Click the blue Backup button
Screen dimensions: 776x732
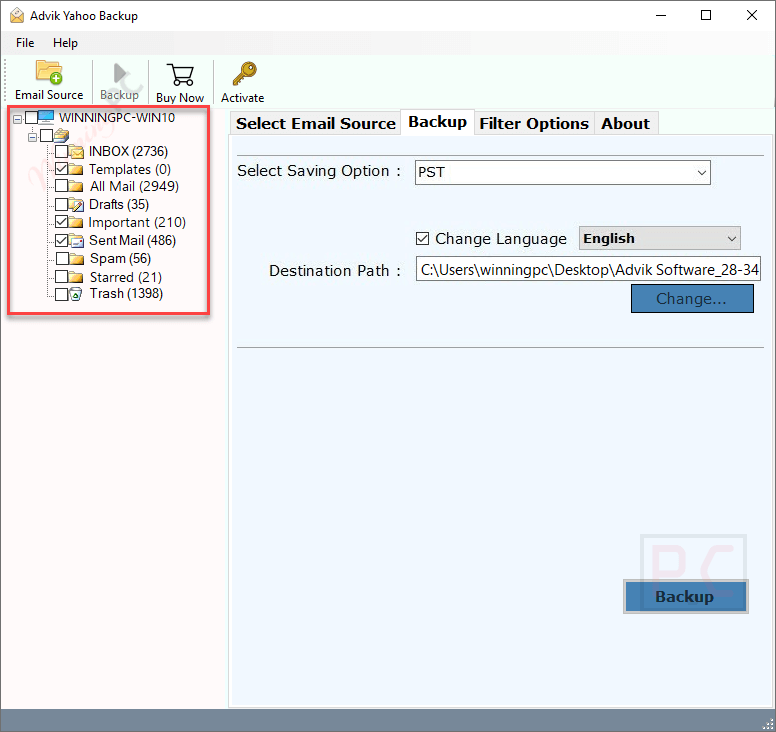pyautogui.click(x=685, y=596)
